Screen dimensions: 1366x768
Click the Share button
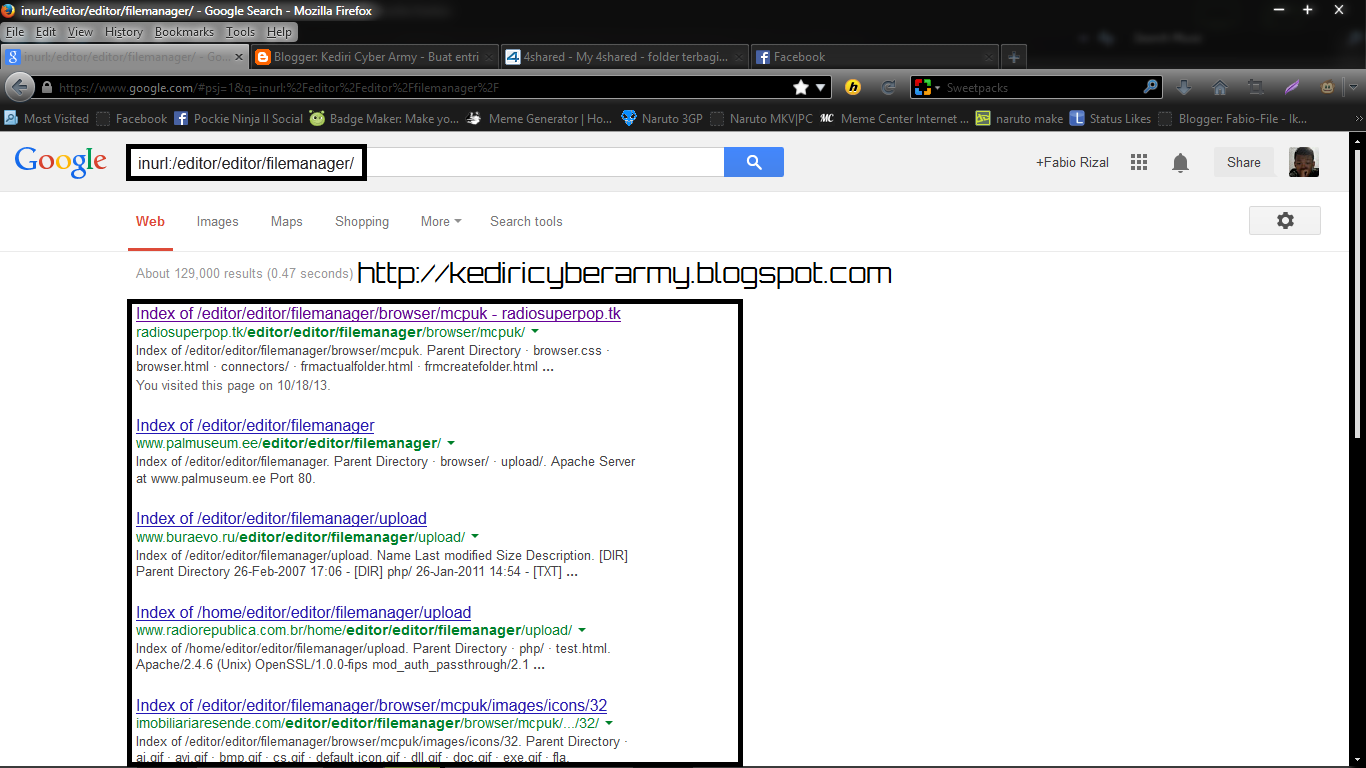point(1244,162)
